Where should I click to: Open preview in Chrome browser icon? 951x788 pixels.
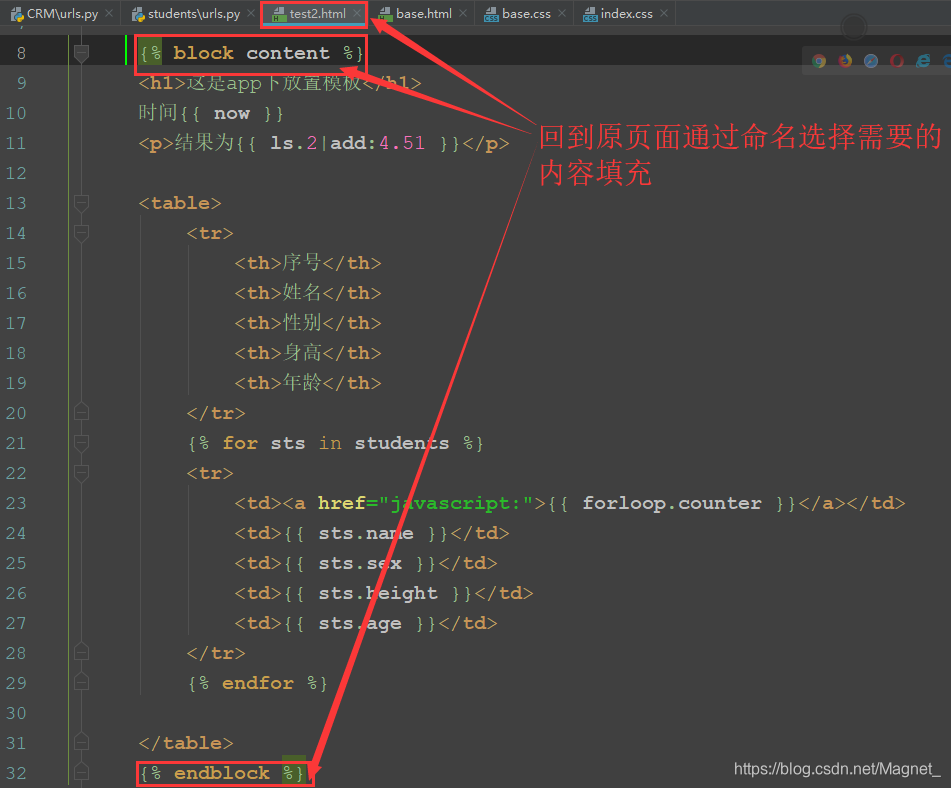[819, 61]
